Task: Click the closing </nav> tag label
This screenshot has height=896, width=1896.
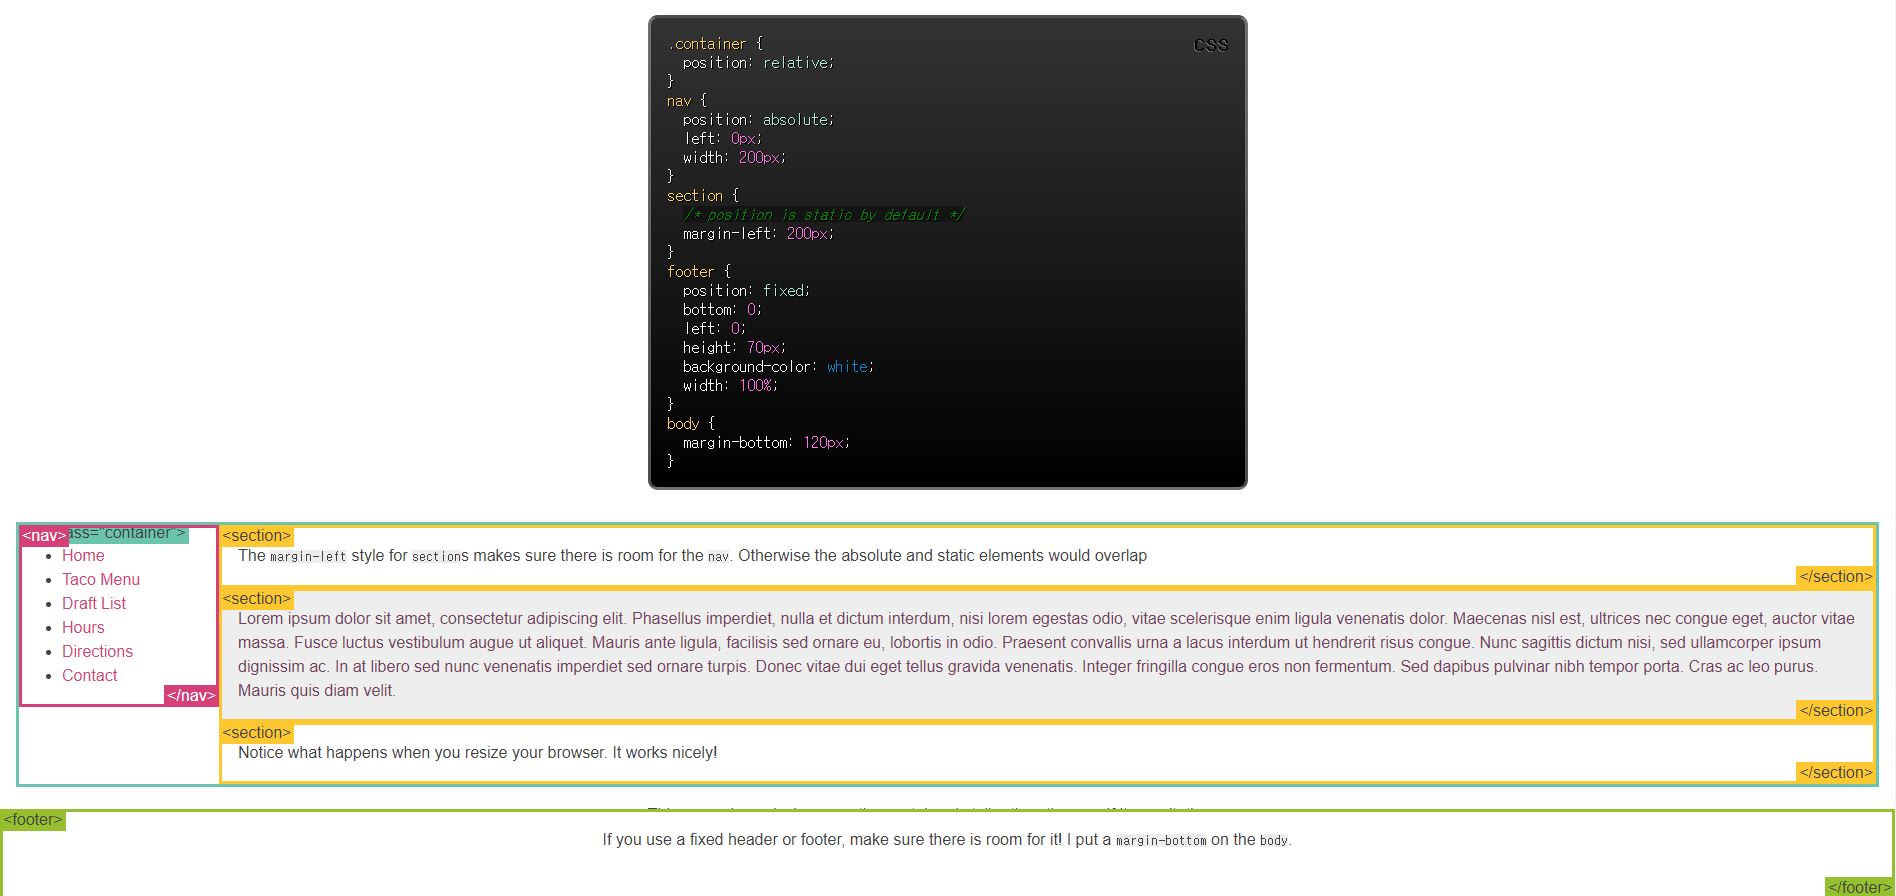Action: (x=191, y=696)
